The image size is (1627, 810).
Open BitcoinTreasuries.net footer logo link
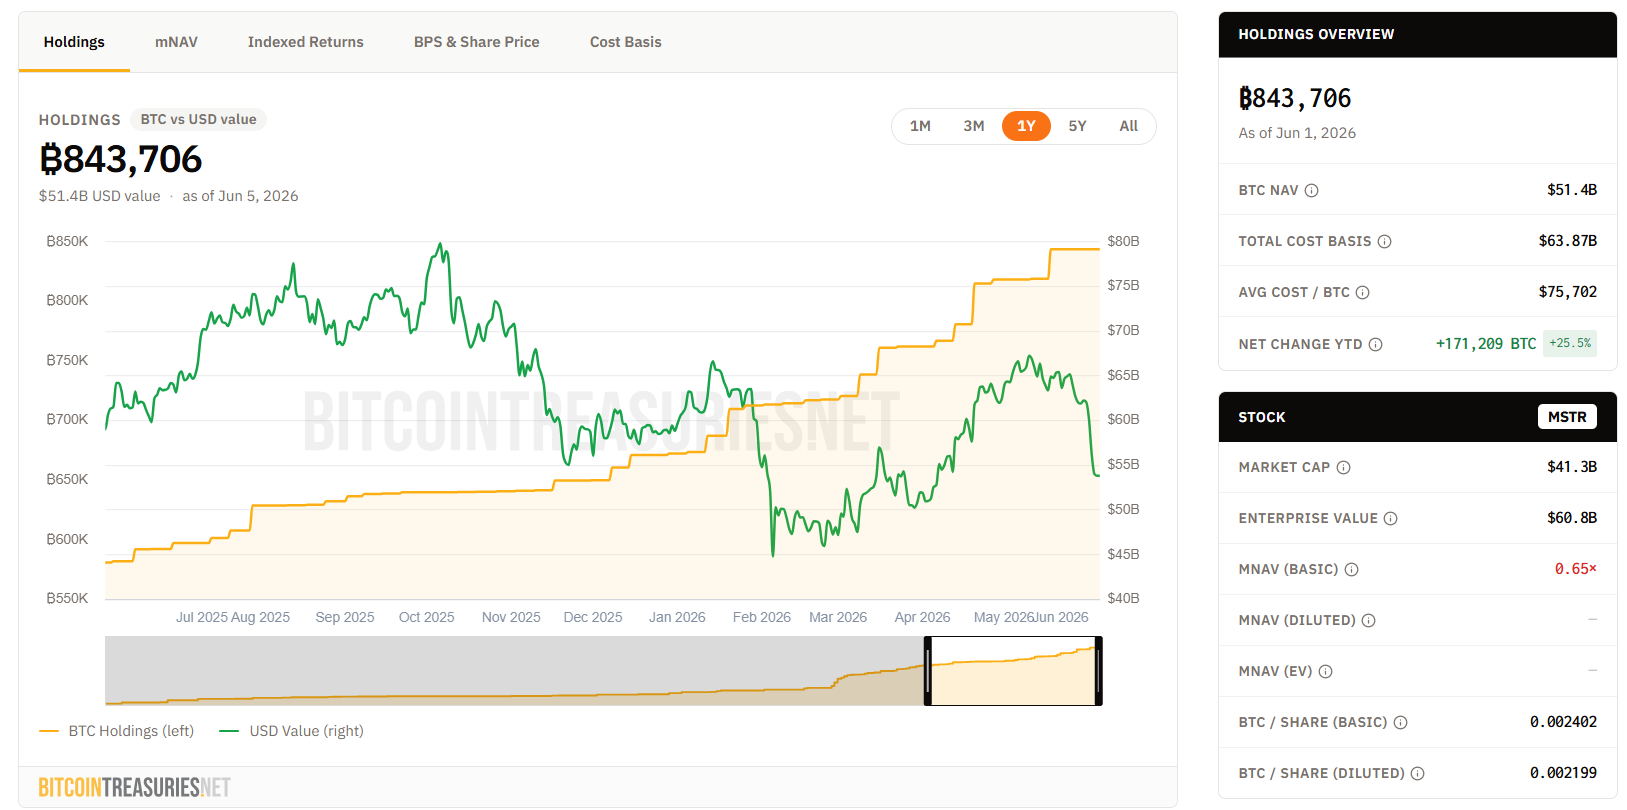coord(135,788)
